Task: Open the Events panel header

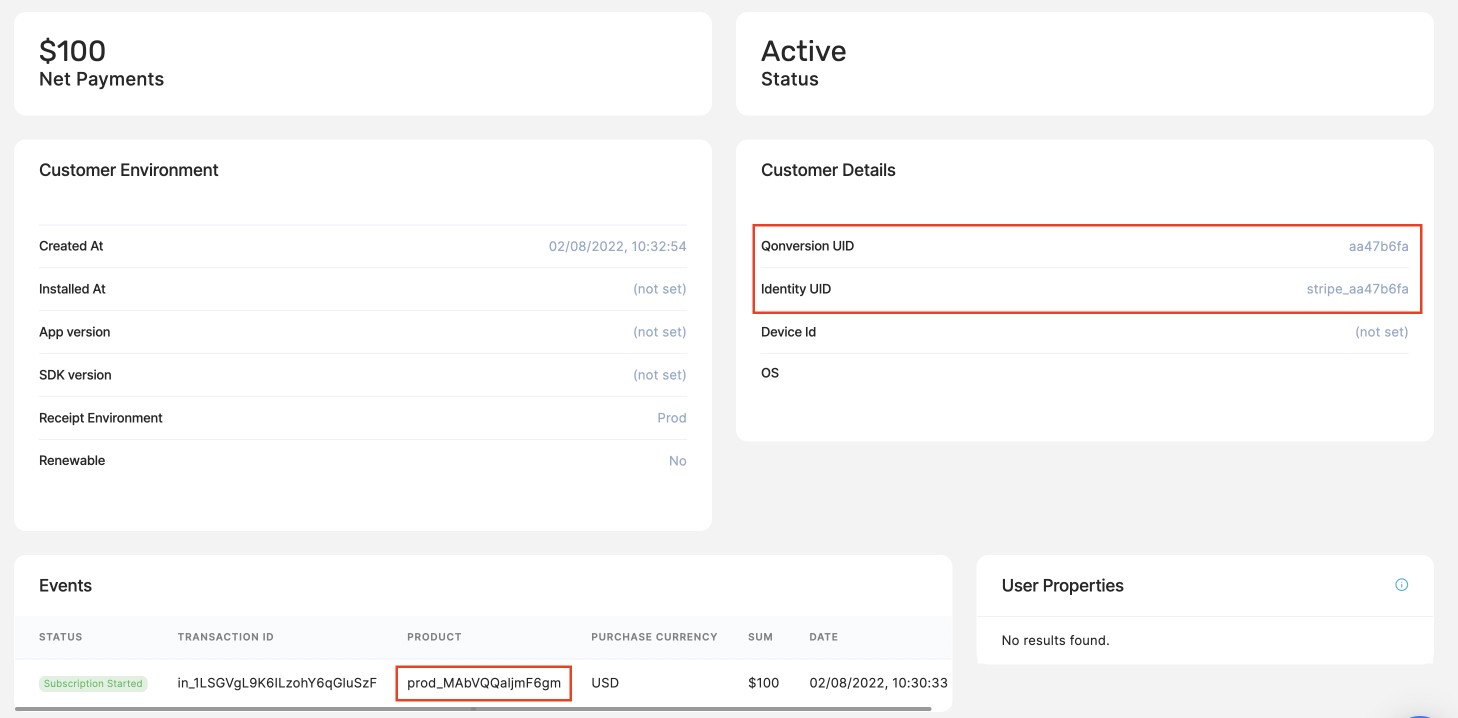Action: coord(64,584)
